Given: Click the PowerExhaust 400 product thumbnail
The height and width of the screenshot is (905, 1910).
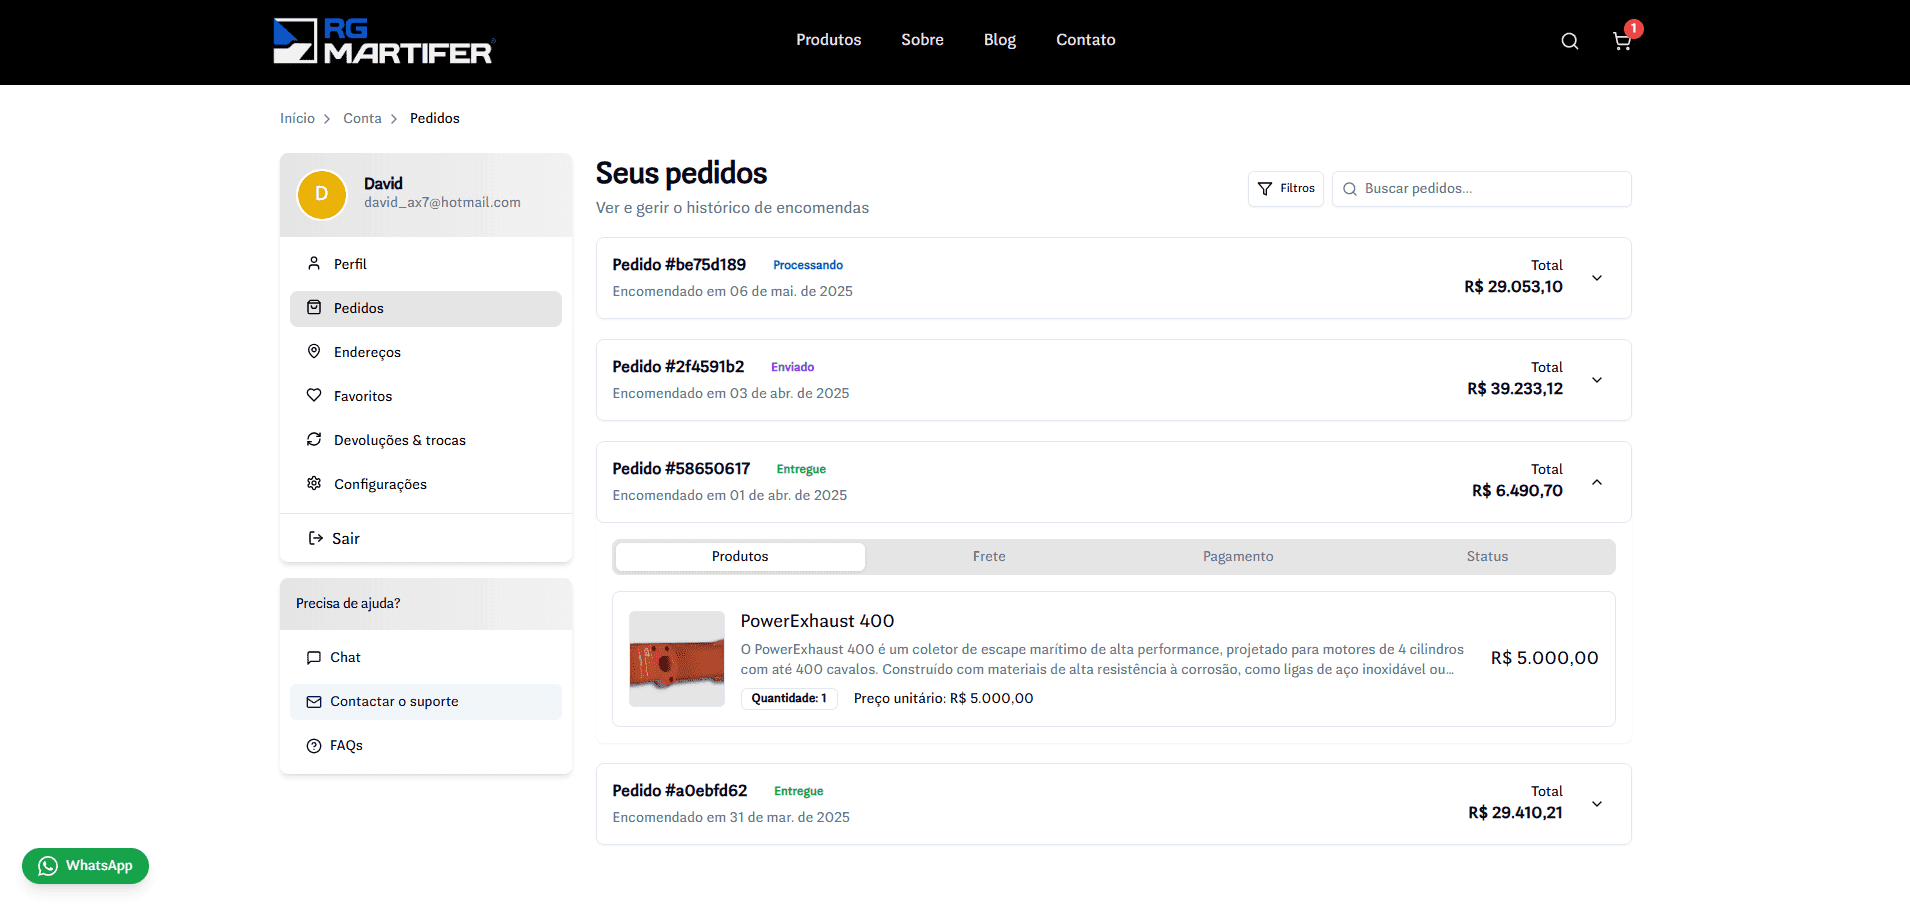Looking at the screenshot, I should (x=677, y=659).
